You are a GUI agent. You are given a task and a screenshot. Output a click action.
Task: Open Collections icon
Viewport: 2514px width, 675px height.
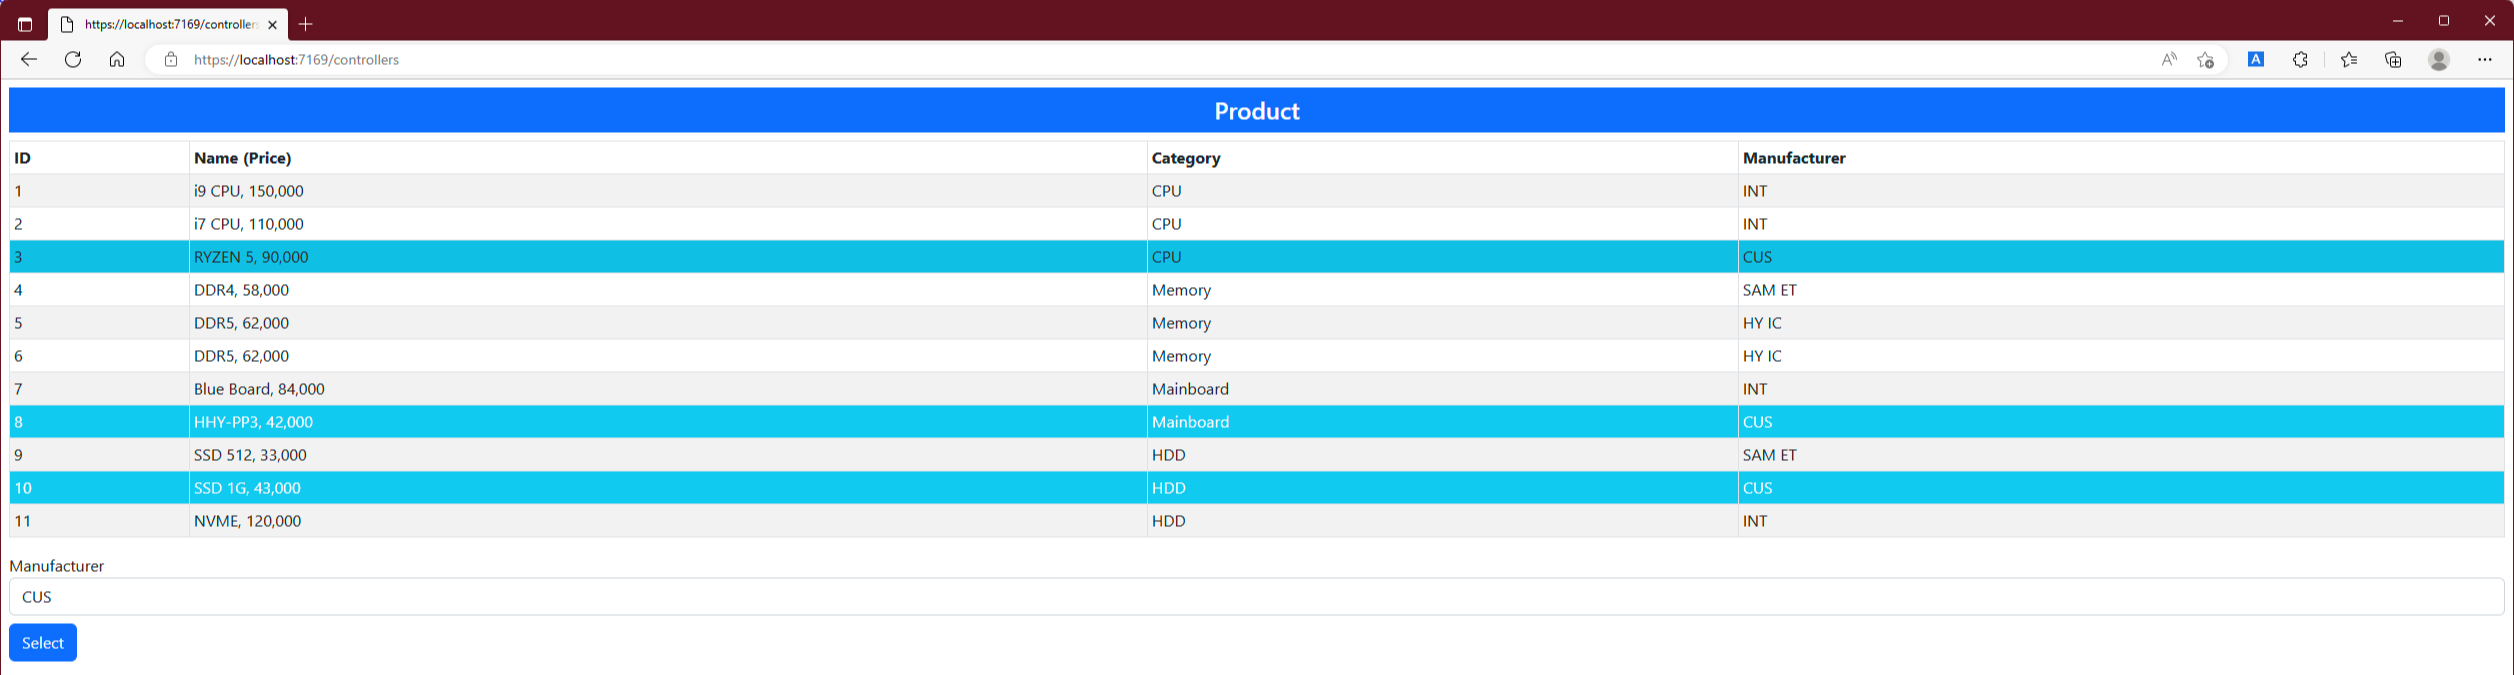click(x=2393, y=60)
